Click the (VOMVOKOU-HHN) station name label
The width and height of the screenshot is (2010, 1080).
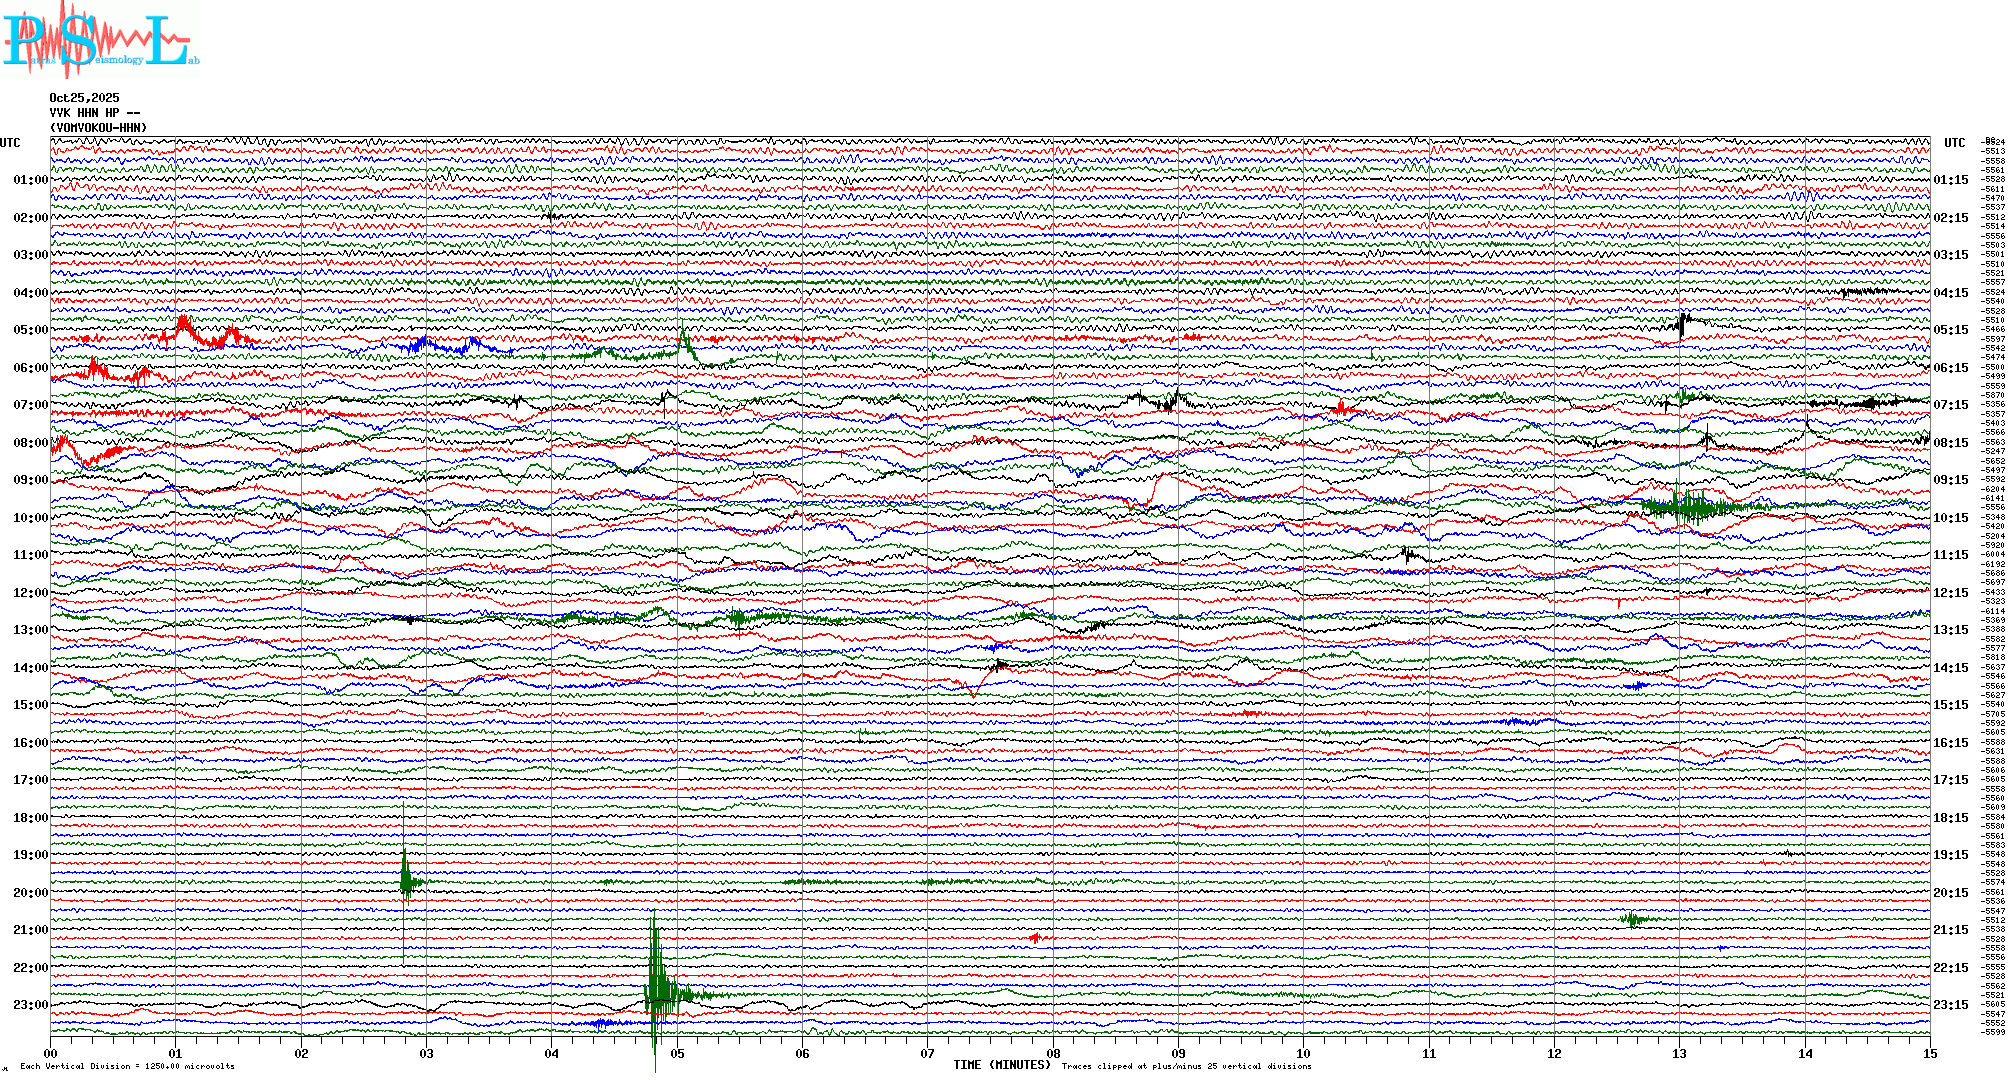(98, 128)
